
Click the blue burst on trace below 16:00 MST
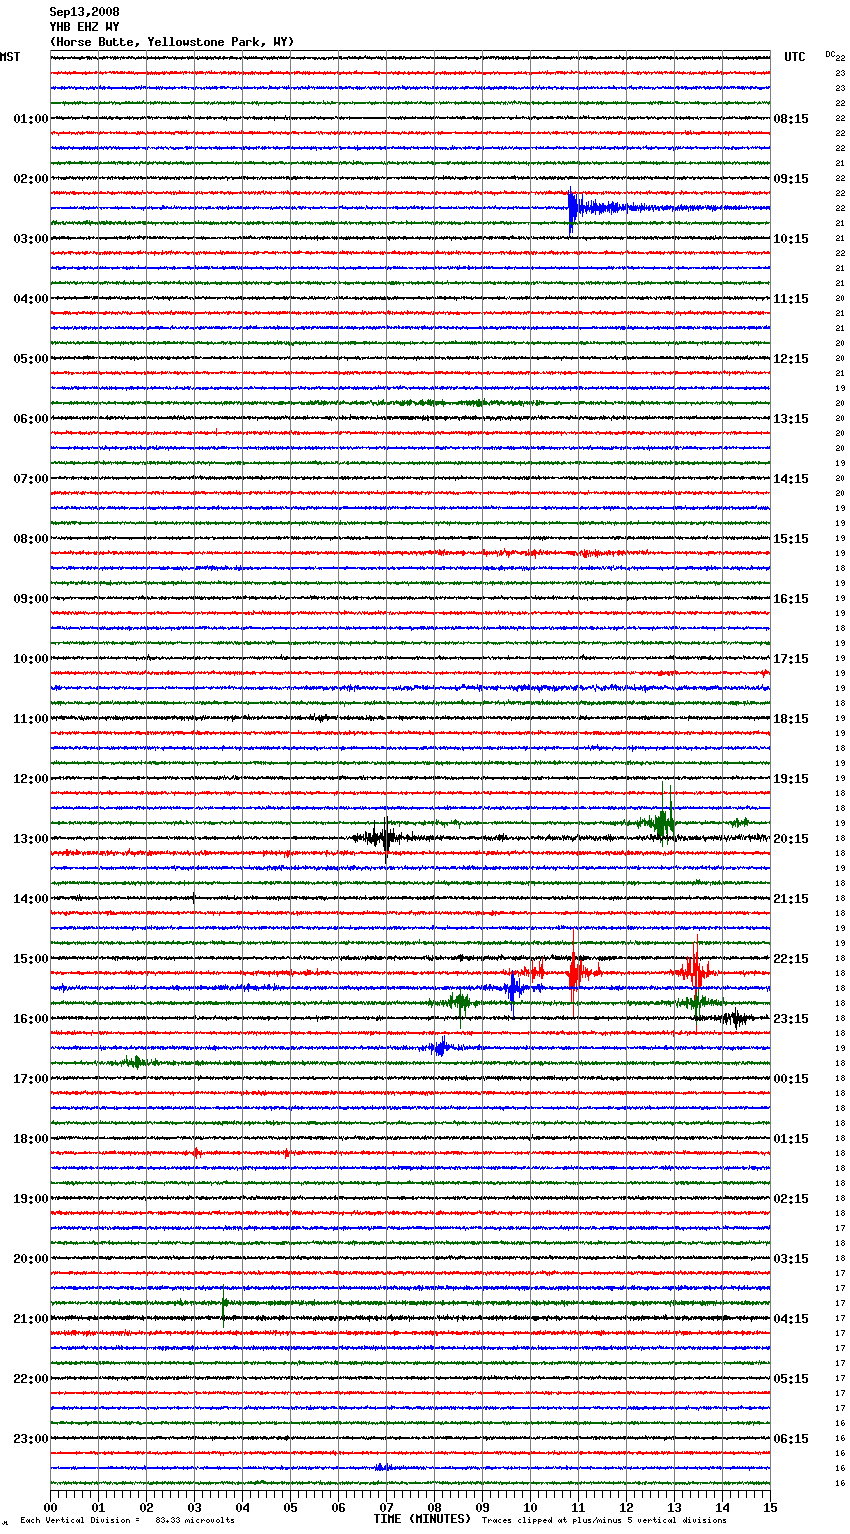[x=440, y=1048]
